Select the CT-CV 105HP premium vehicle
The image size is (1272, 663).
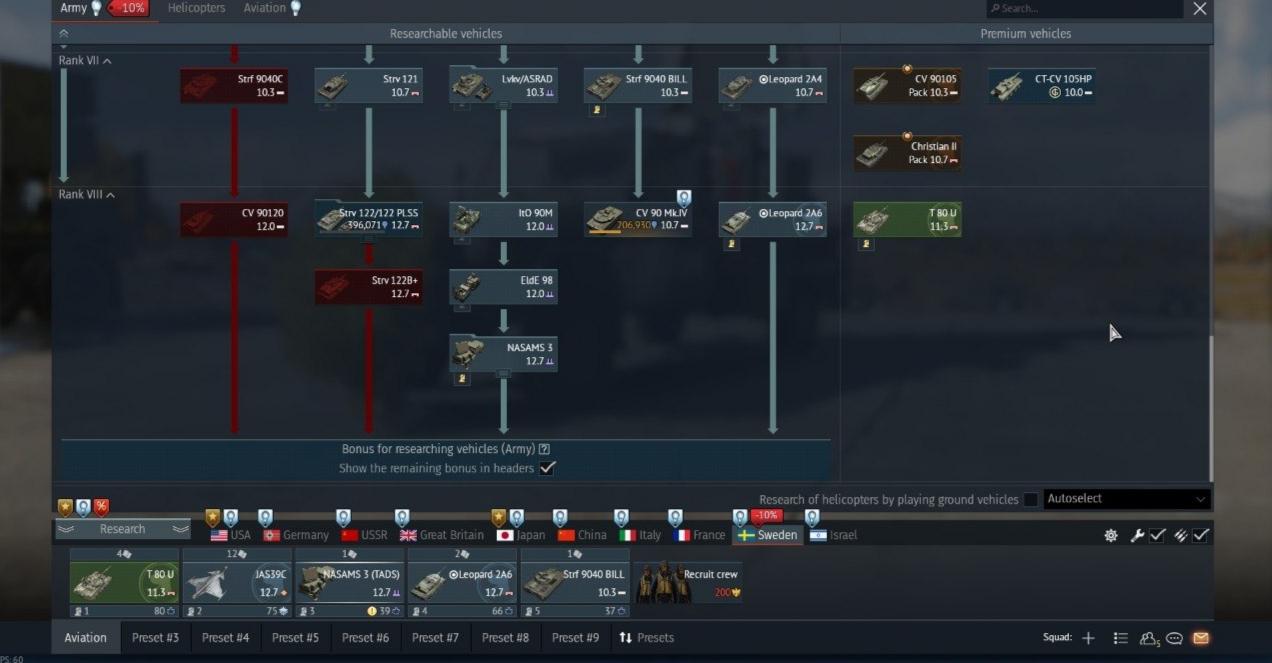[1041, 86]
